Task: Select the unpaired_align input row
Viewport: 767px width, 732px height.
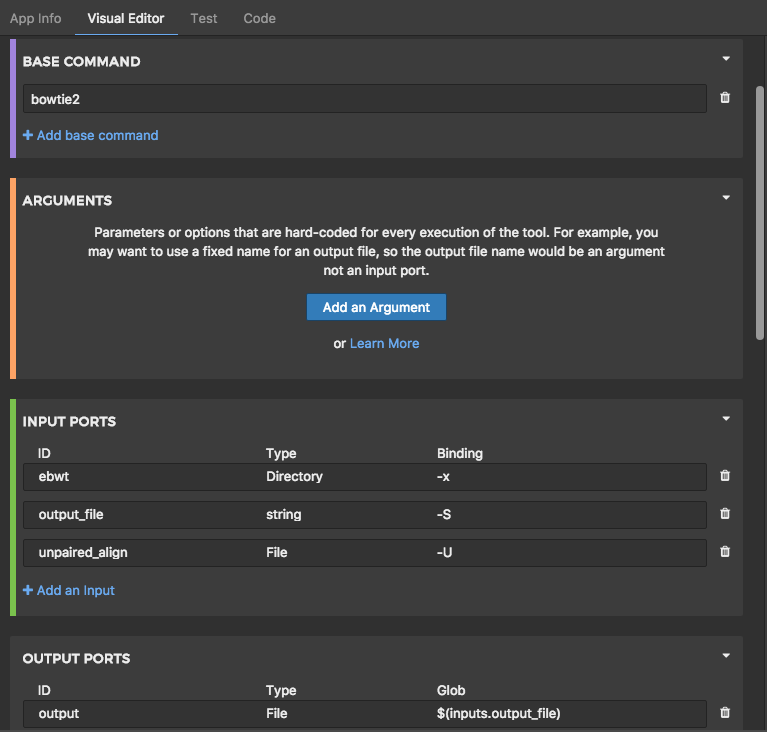Action: click(365, 552)
